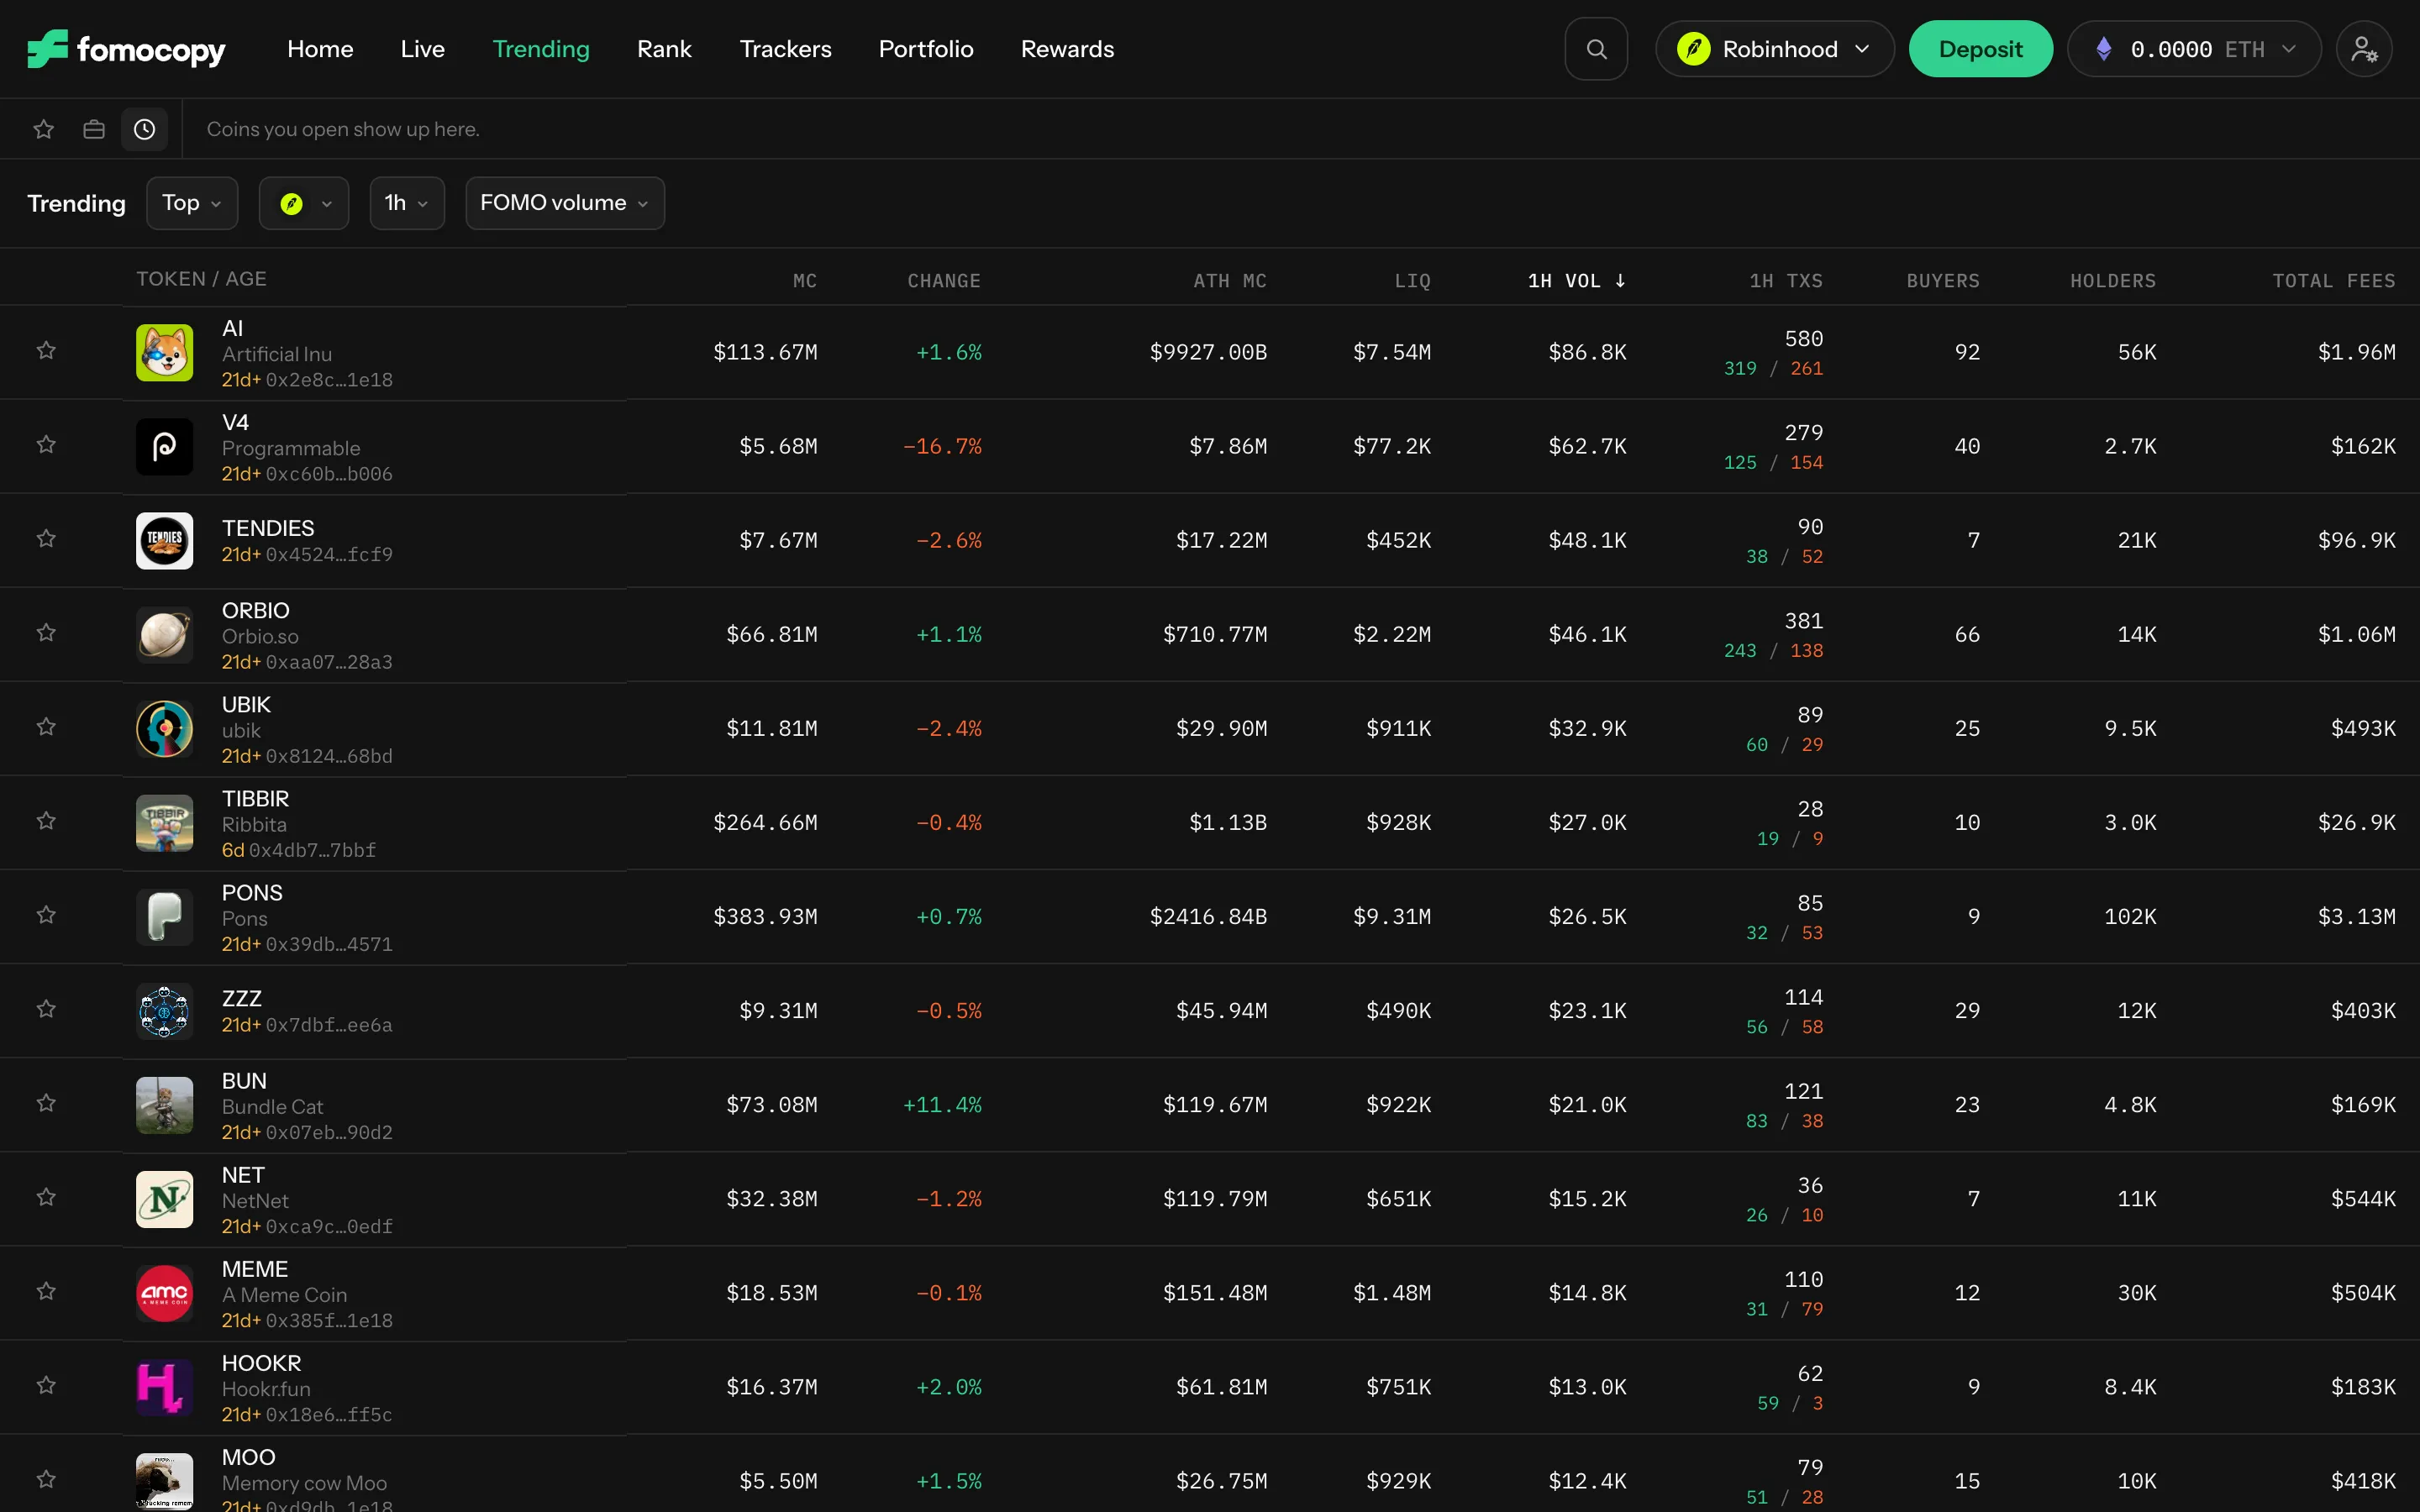
Task: Toggle favorite star on TIBBIR row
Action: click(46, 820)
